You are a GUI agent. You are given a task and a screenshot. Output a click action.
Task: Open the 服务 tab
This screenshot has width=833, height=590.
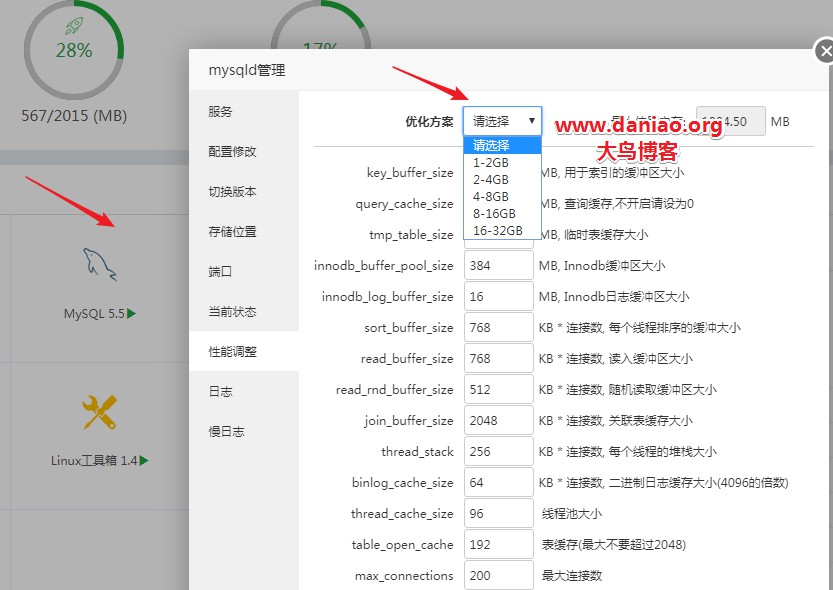point(244,112)
